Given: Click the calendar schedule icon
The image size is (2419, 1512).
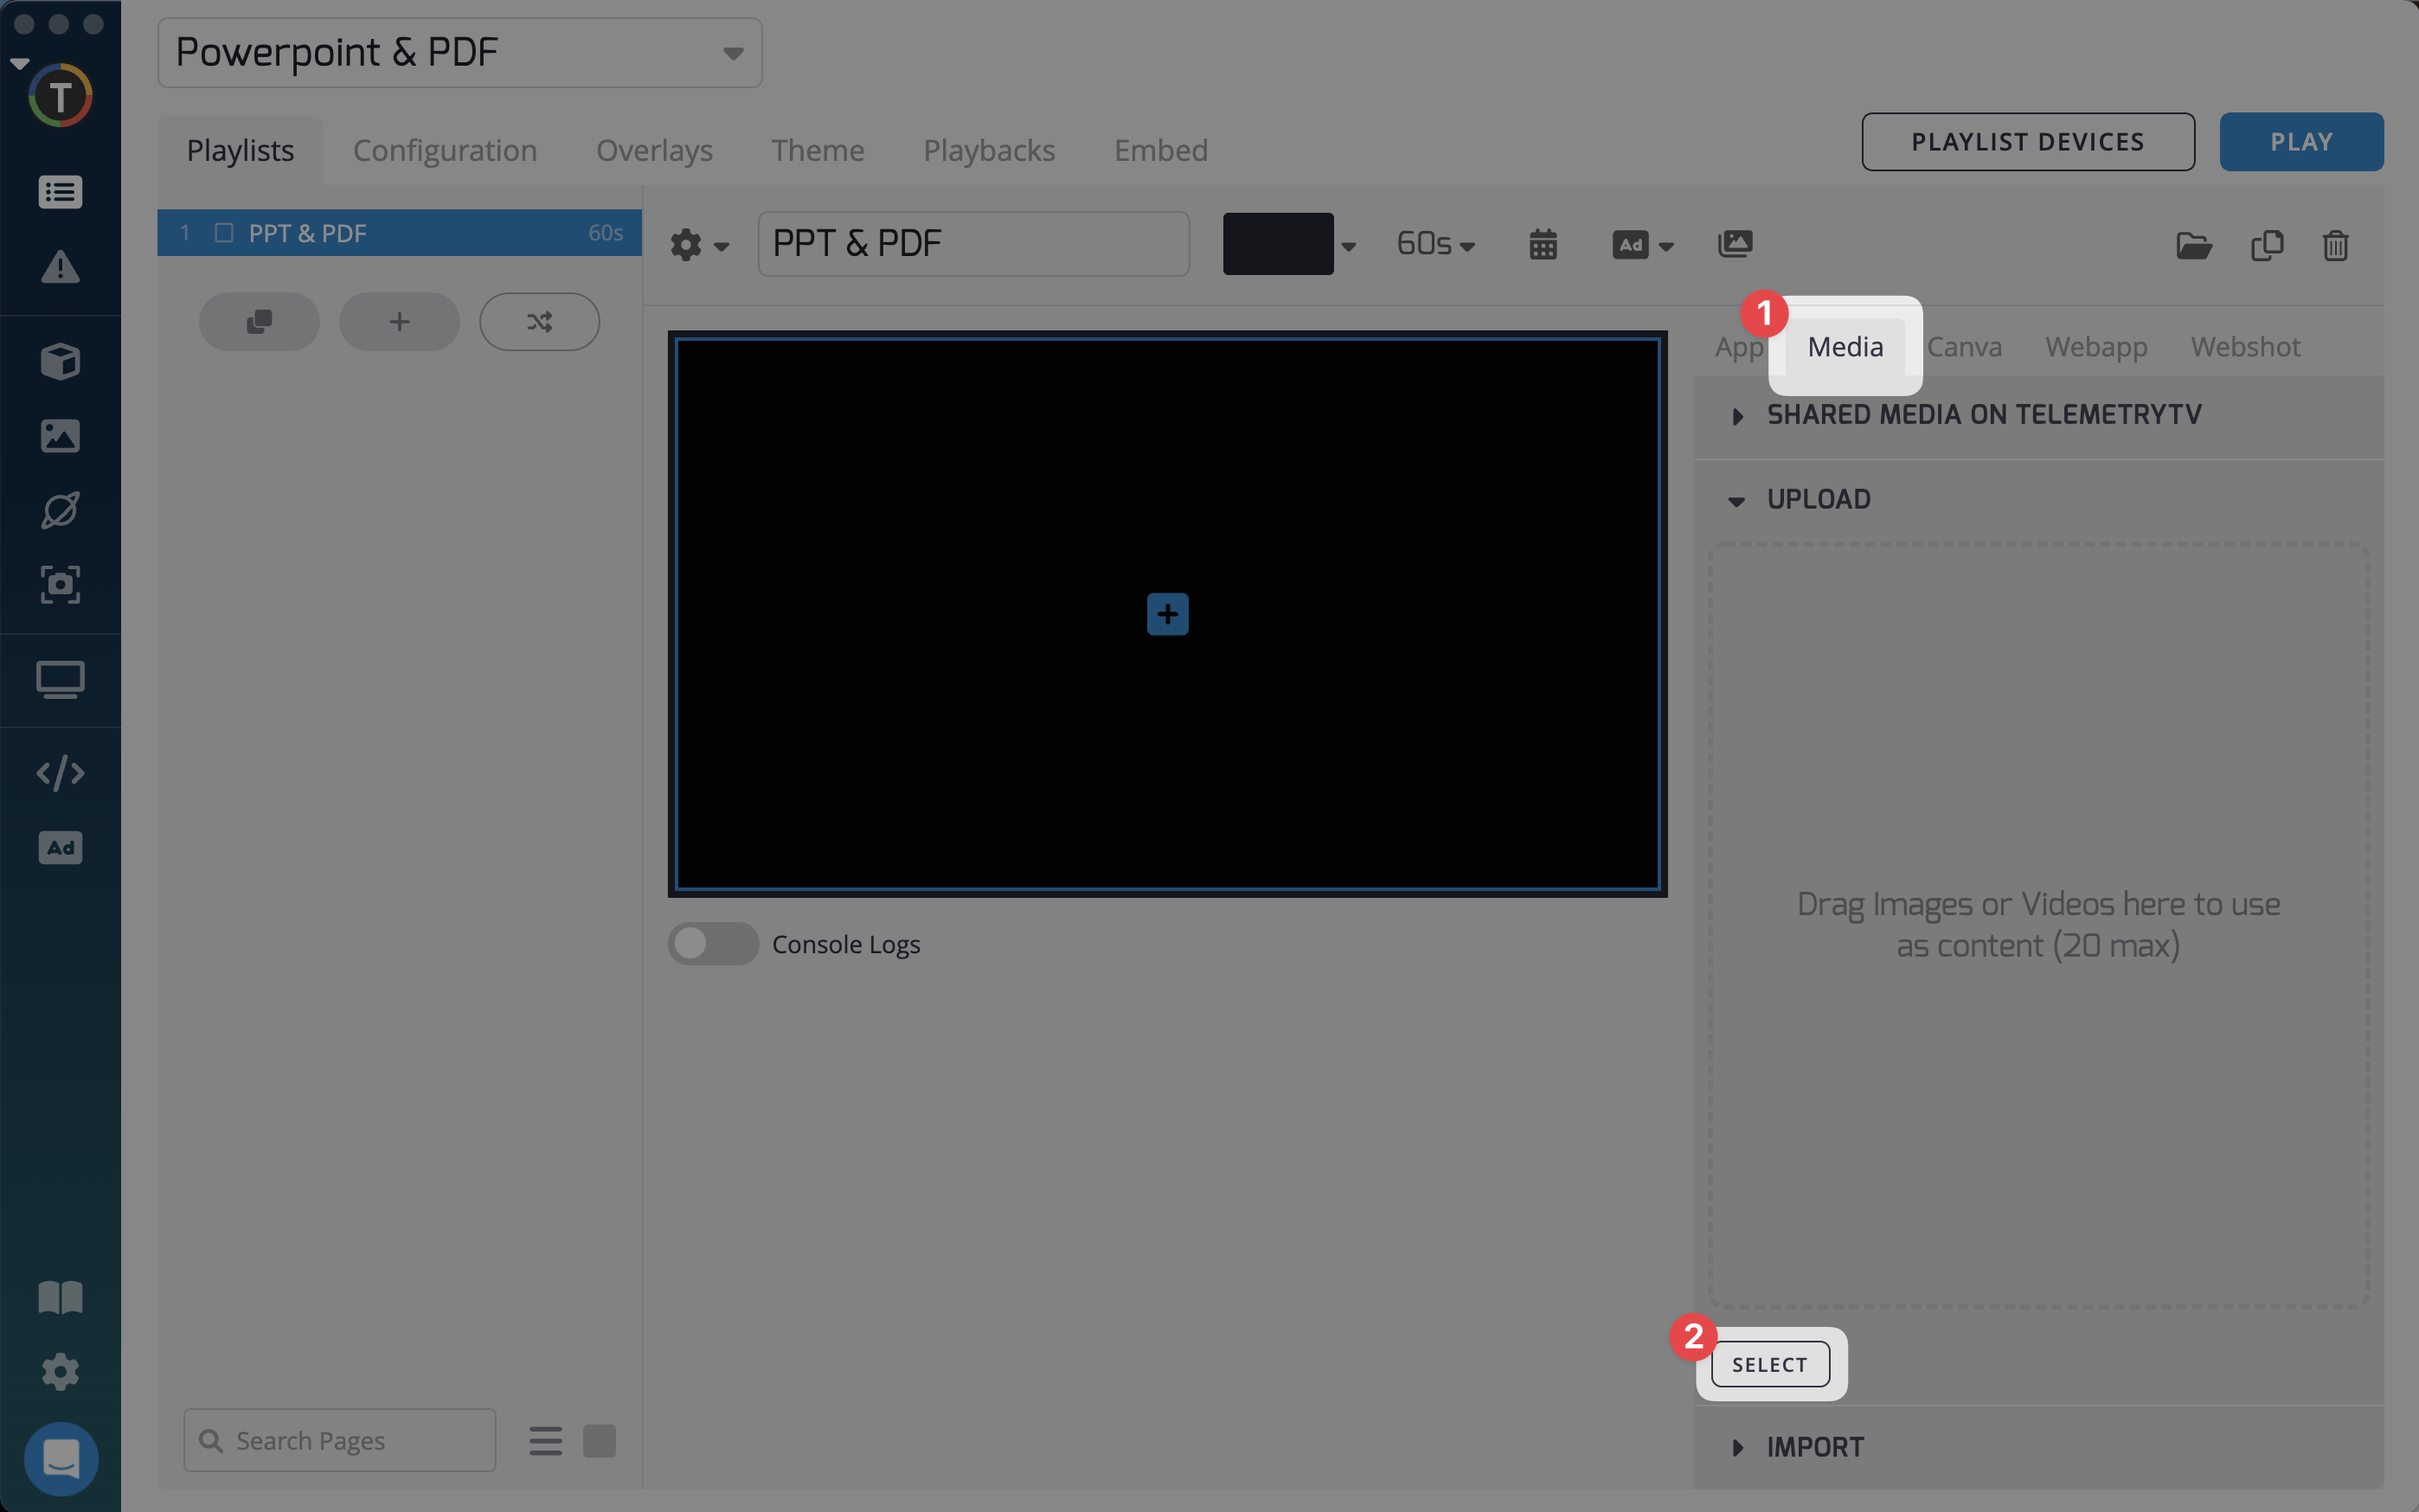Looking at the screenshot, I should pos(1543,244).
